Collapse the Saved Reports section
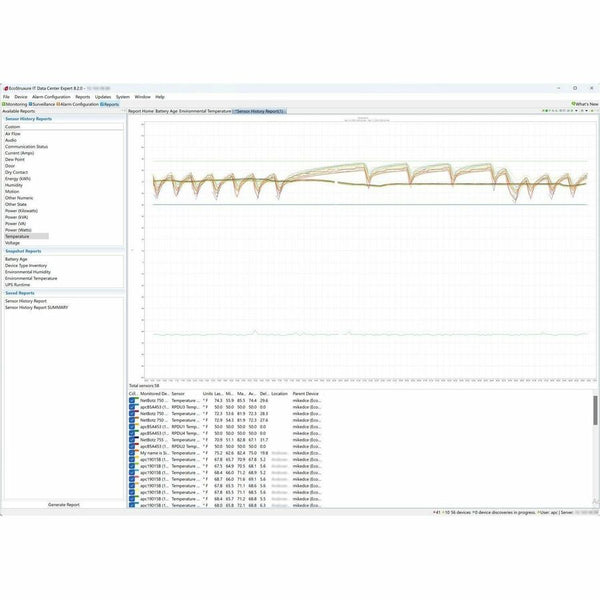This screenshot has height=600, width=600. [x=20, y=293]
